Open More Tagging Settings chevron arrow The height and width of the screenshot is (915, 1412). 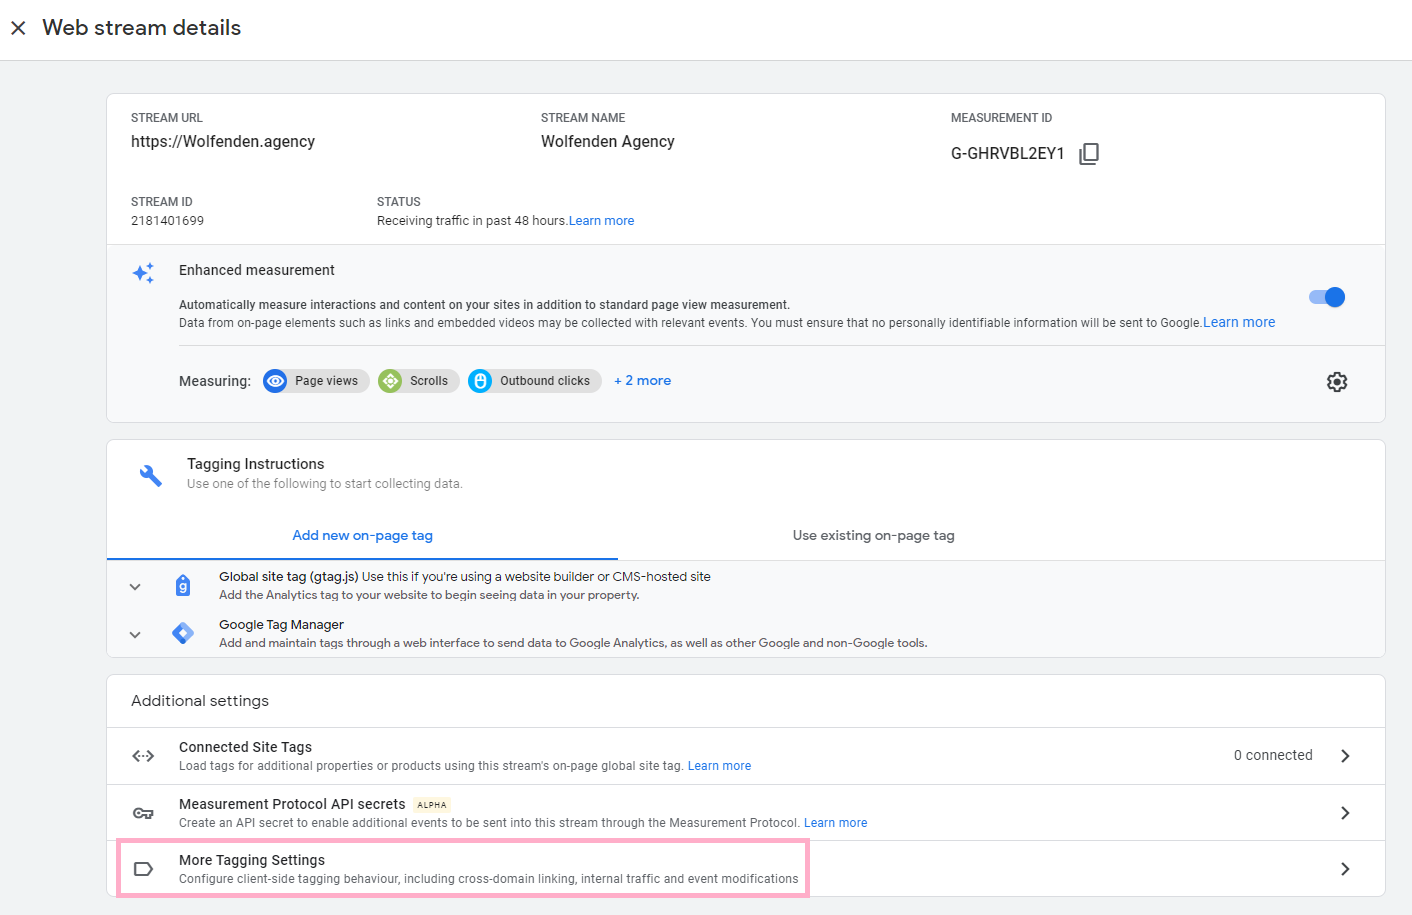1345,869
